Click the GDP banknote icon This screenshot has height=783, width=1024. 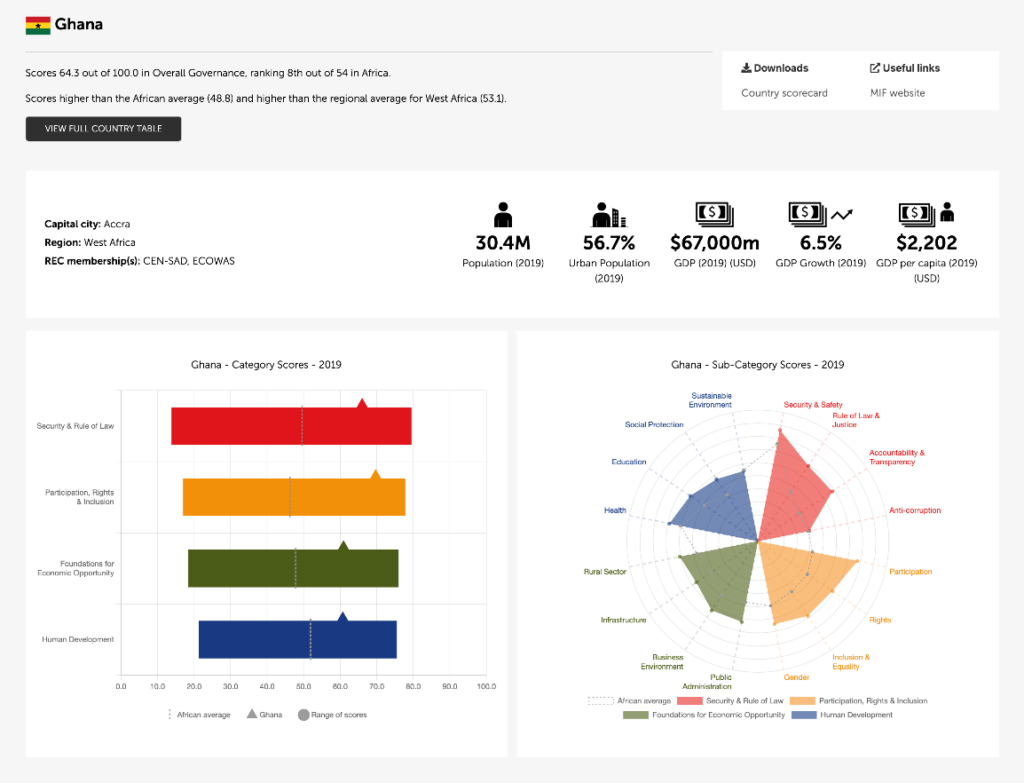click(714, 214)
